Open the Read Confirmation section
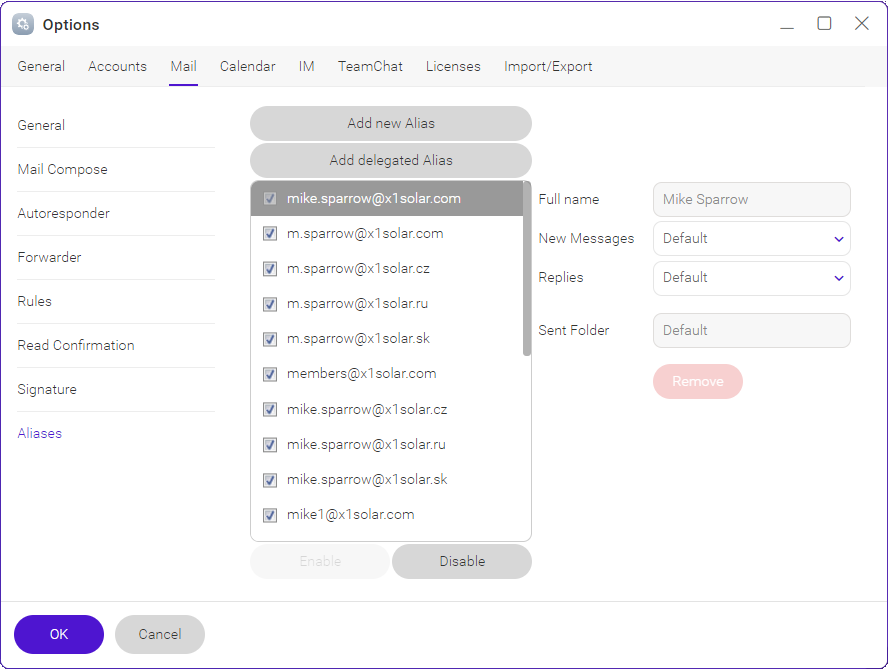The height and width of the screenshot is (669, 889). [76, 345]
